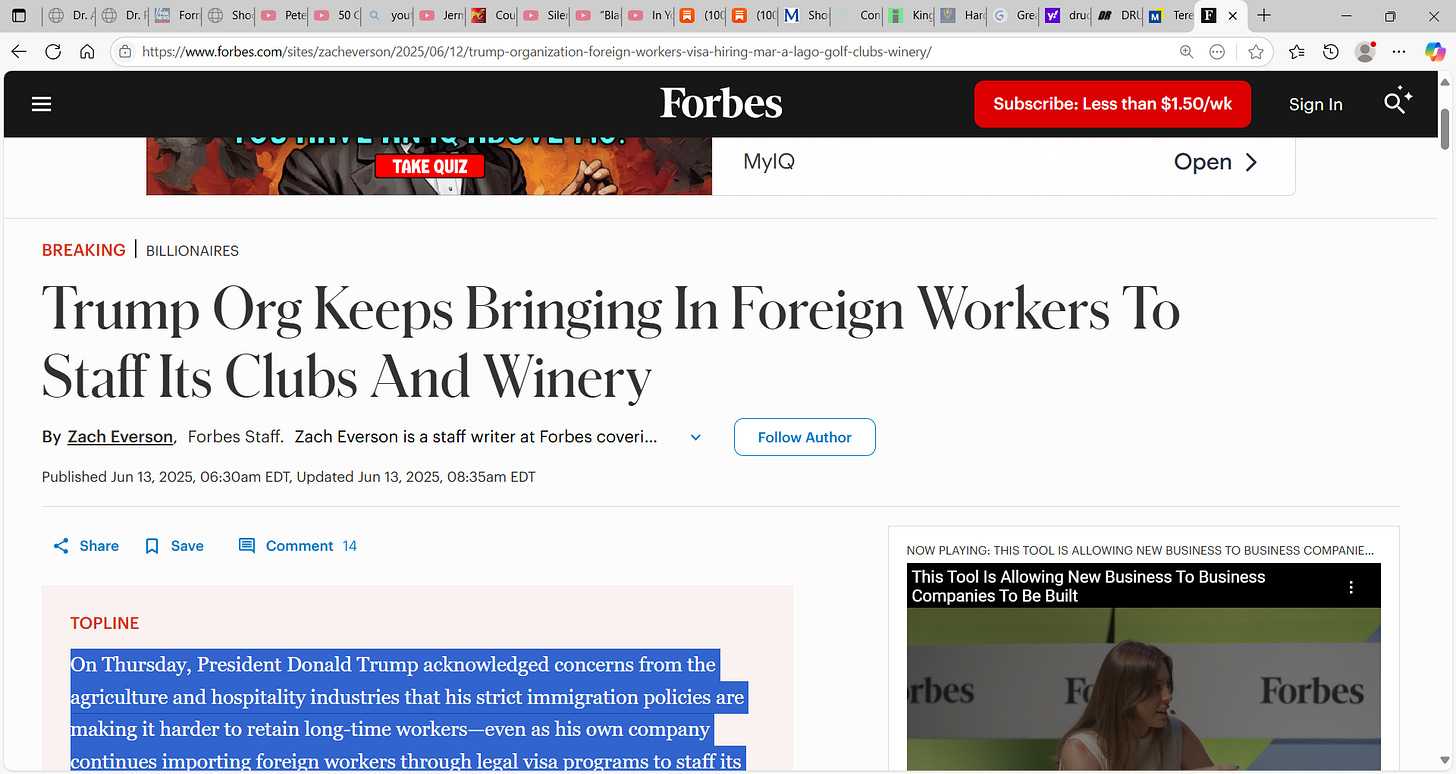Open video options three-dot menu
Image resolution: width=1456 pixels, height=774 pixels.
click(1351, 588)
